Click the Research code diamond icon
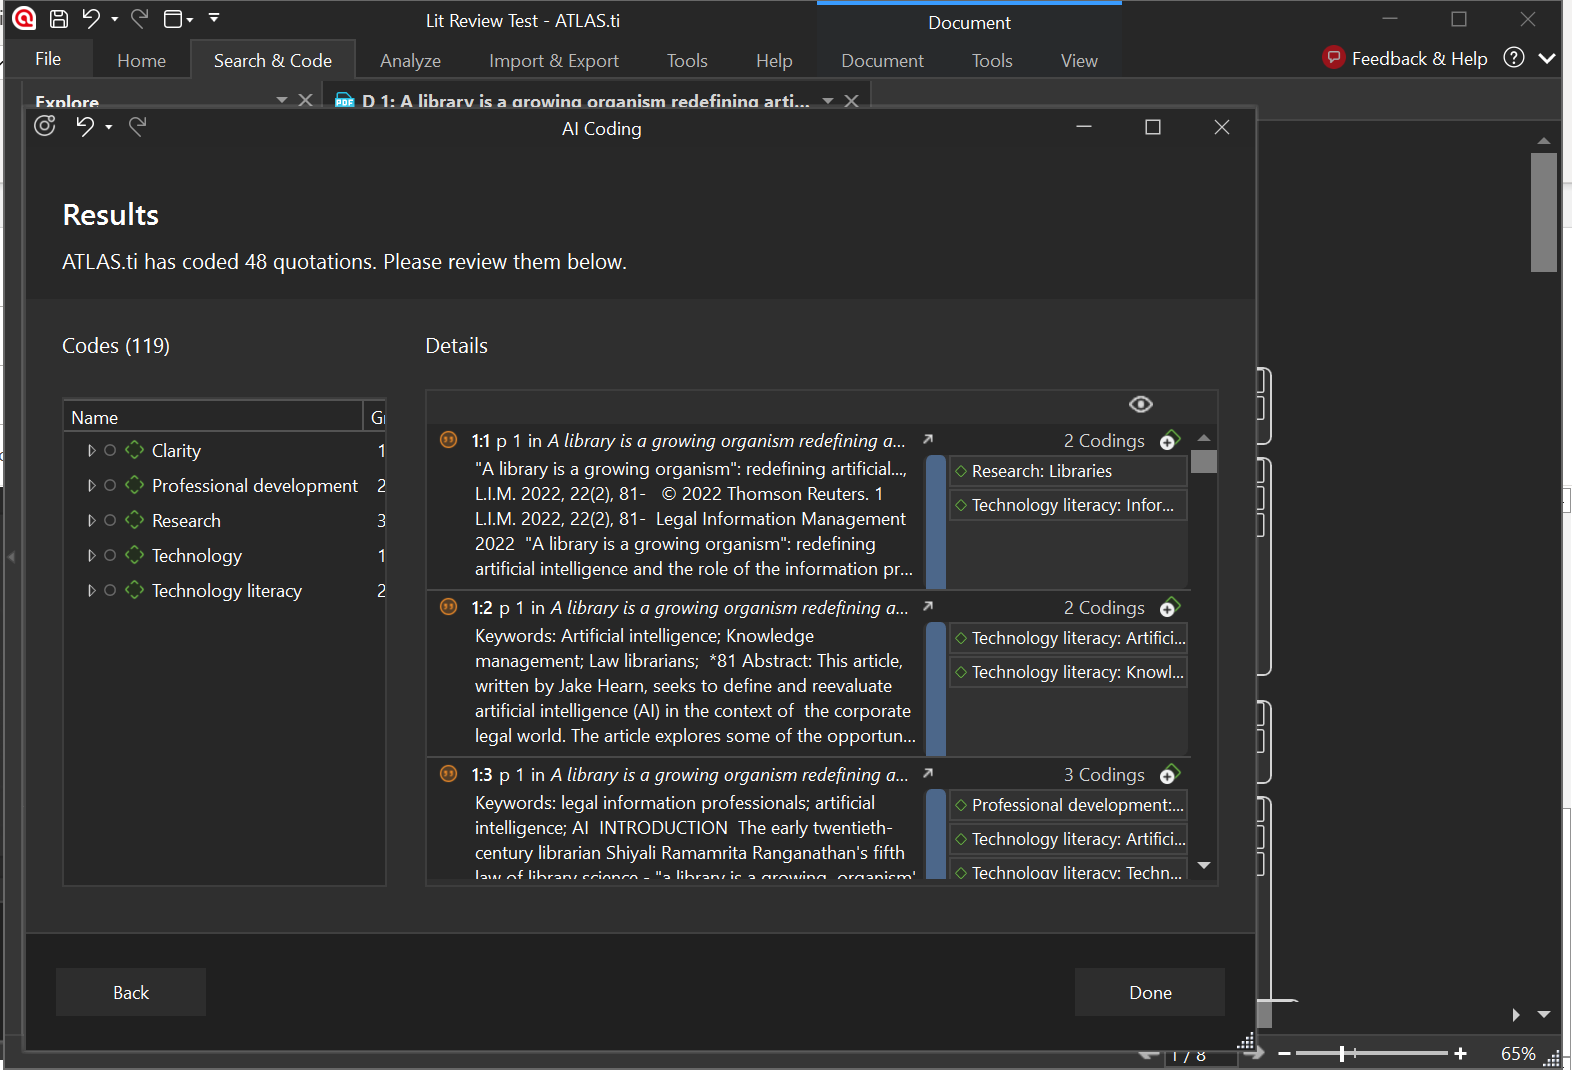This screenshot has height=1070, width=1572. 134,520
